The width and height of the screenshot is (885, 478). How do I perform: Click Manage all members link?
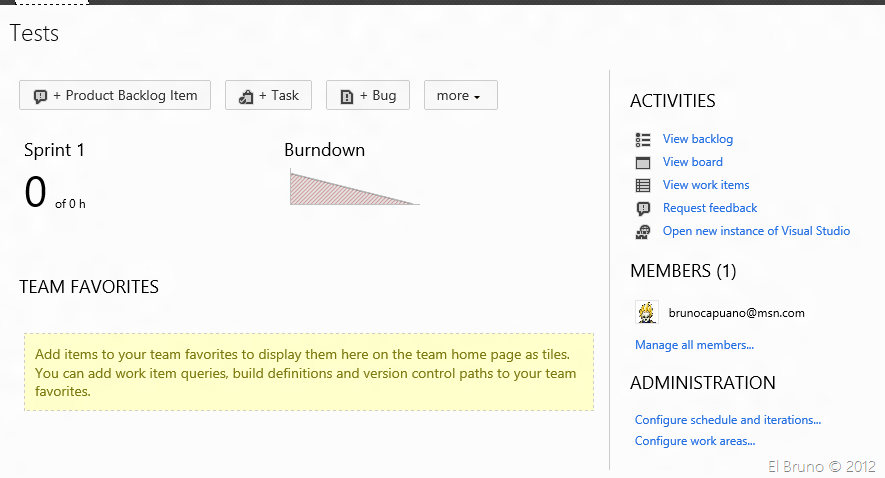pos(694,345)
